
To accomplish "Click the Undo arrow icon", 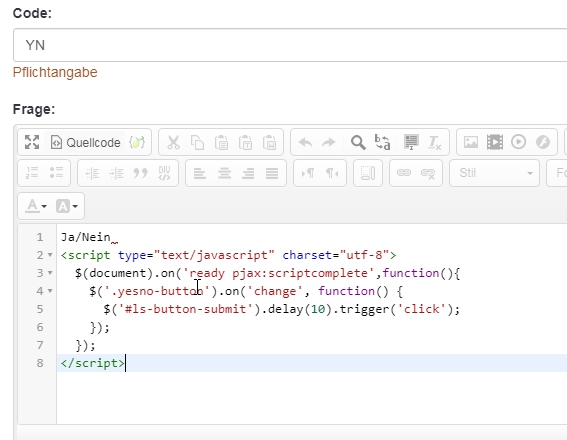I will [x=305, y=142].
